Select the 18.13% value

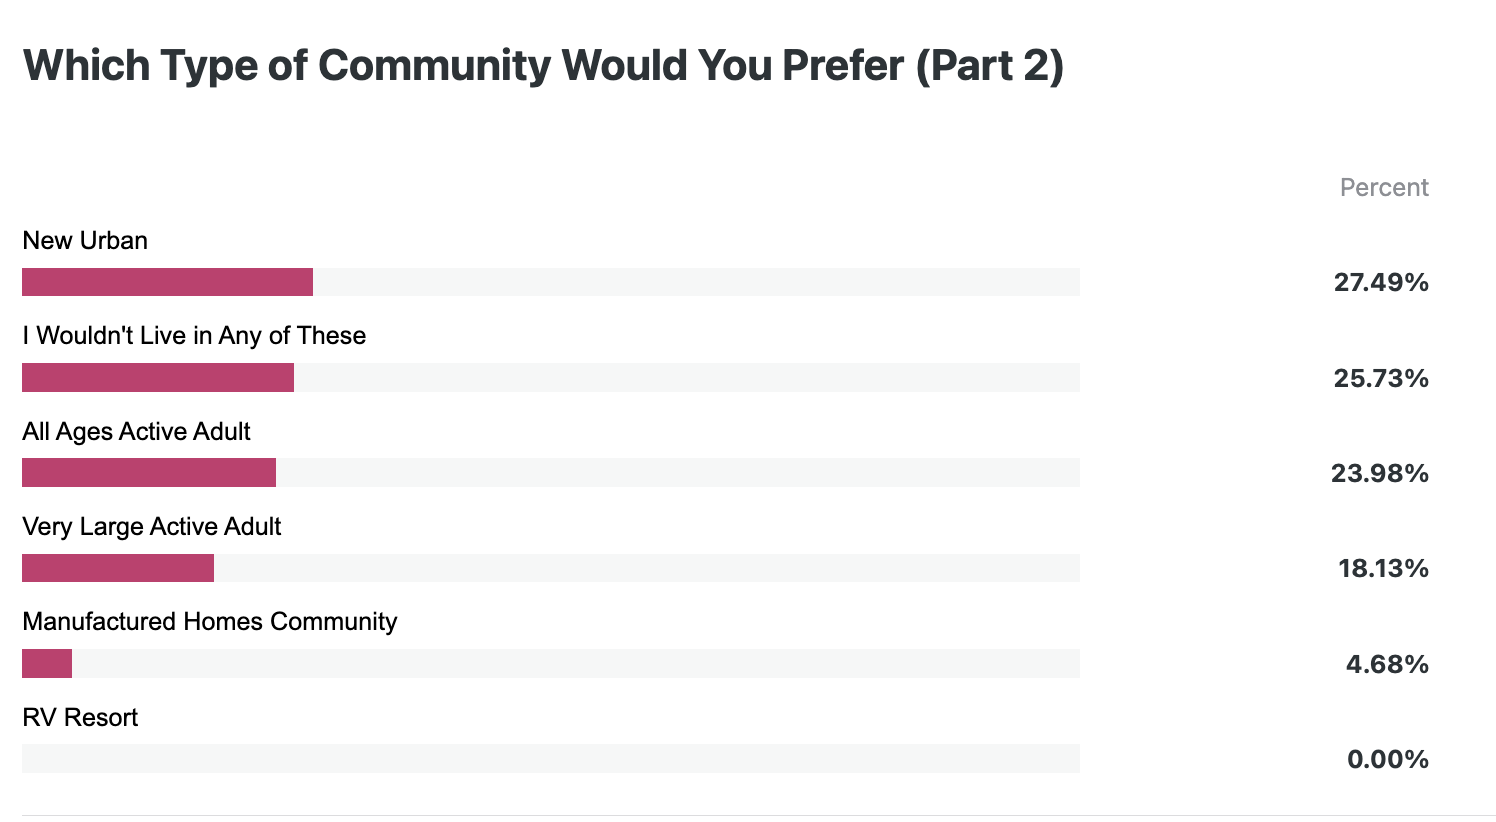1384,569
